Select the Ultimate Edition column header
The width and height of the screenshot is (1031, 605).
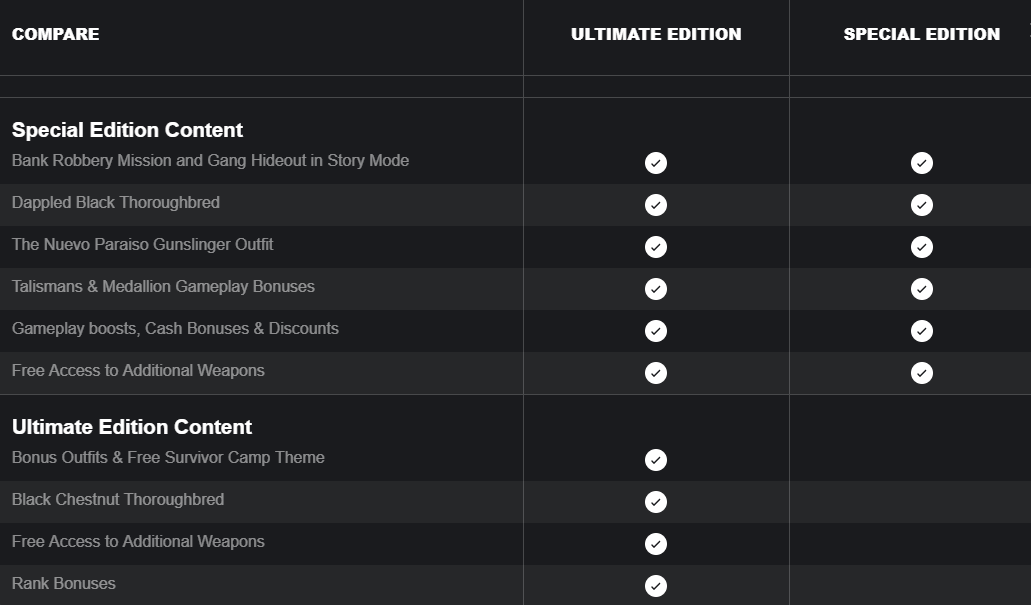point(656,34)
